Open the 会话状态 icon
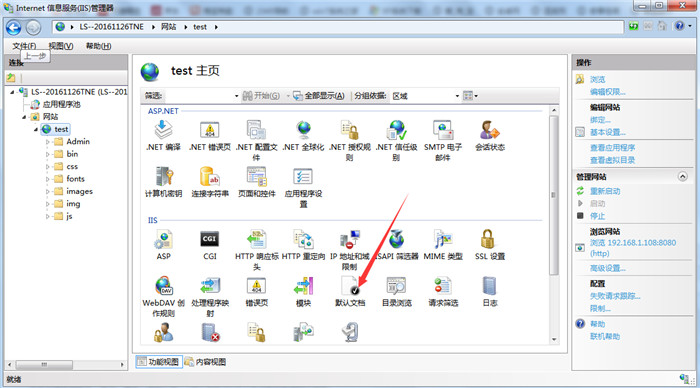 click(x=490, y=136)
